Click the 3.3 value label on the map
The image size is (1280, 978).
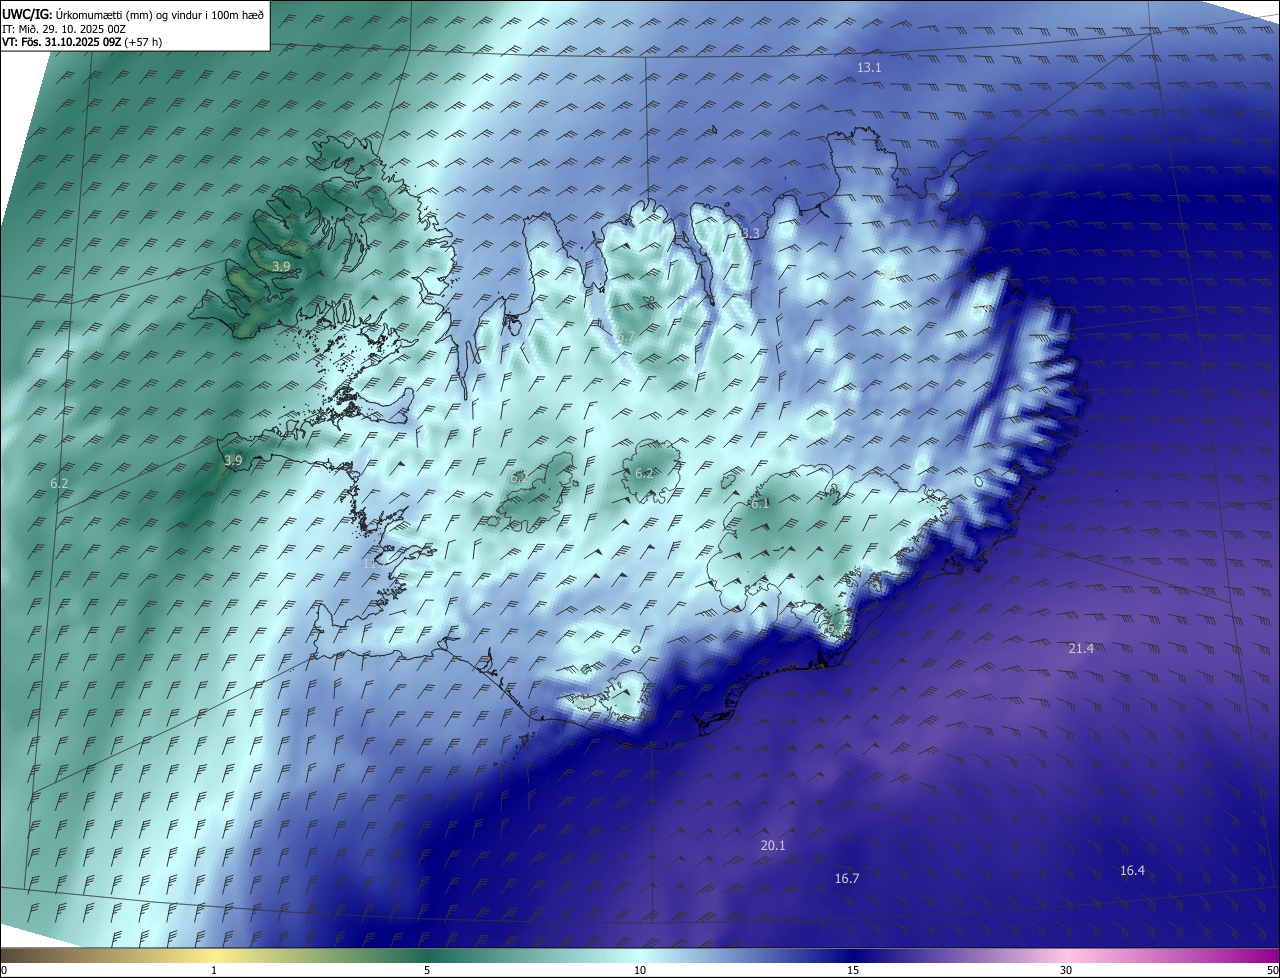750,233
